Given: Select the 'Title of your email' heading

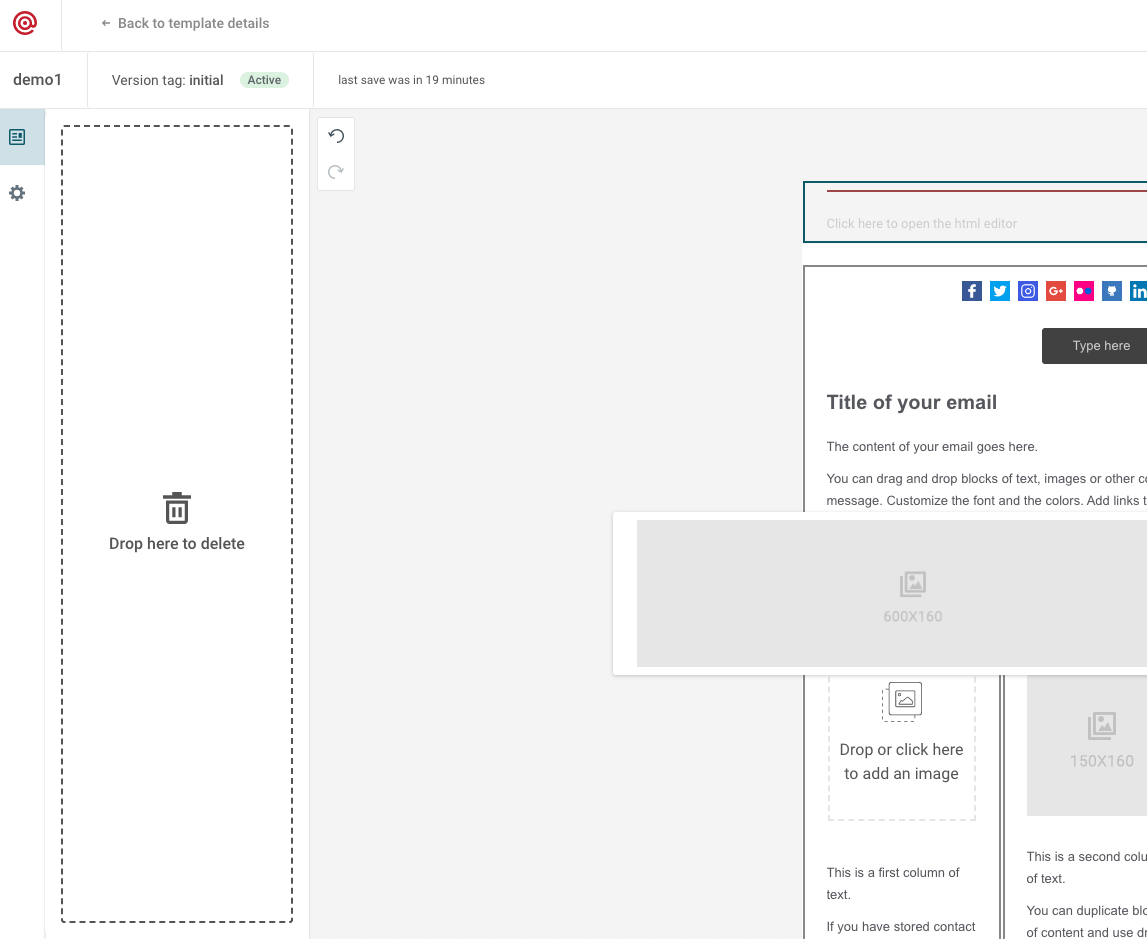Looking at the screenshot, I should tap(911, 403).
